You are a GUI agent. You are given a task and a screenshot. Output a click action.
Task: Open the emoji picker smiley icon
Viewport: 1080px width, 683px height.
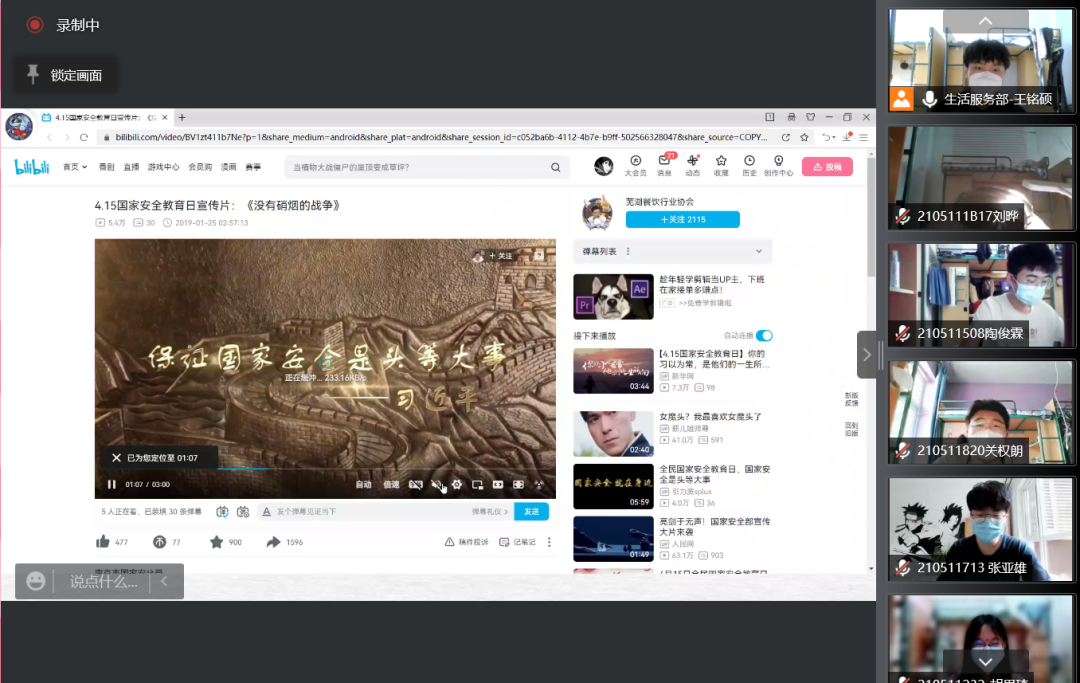[36, 581]
